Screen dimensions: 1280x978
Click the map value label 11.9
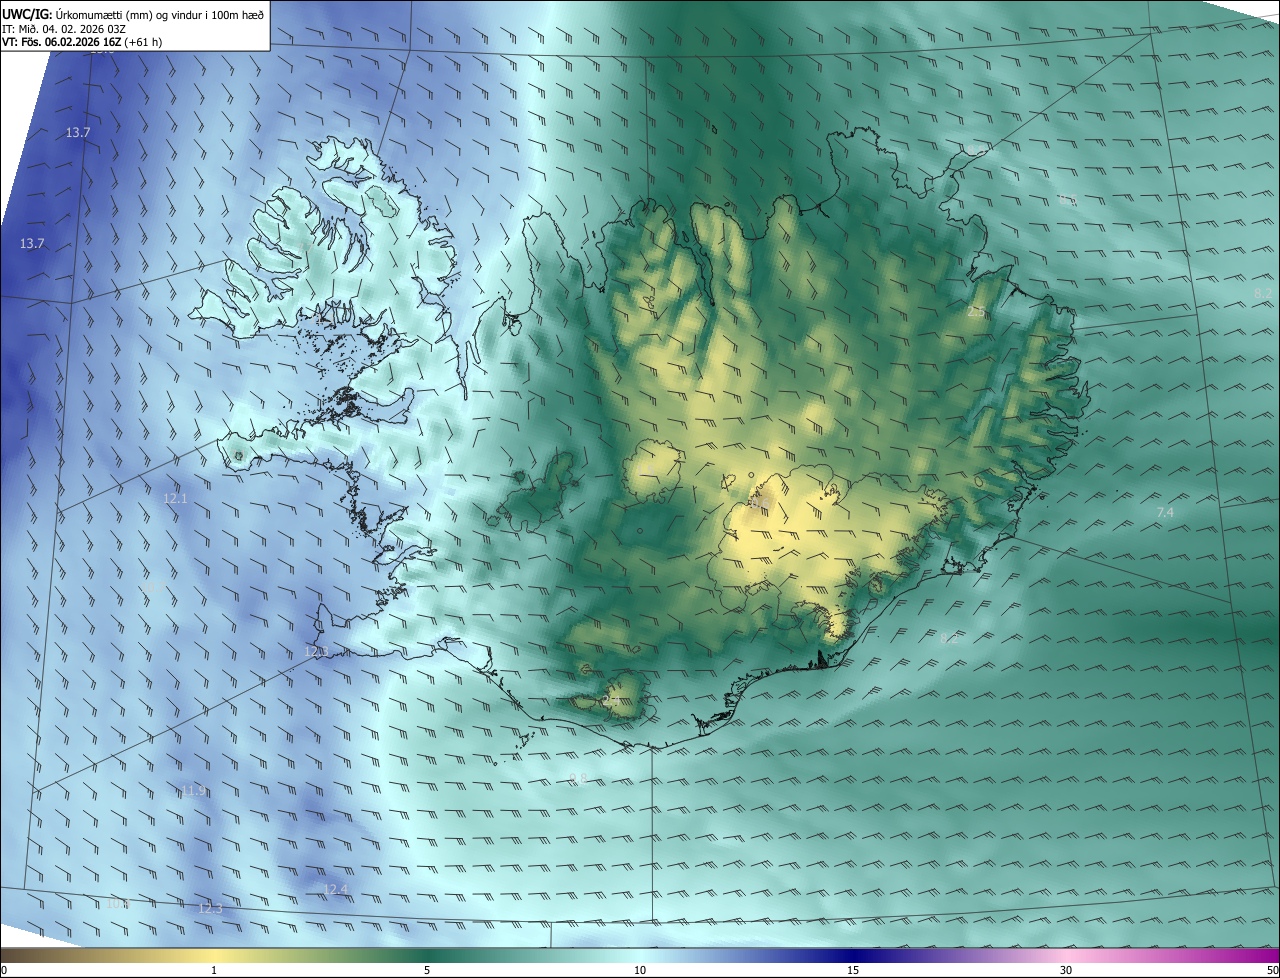click(x=194, y=791)
